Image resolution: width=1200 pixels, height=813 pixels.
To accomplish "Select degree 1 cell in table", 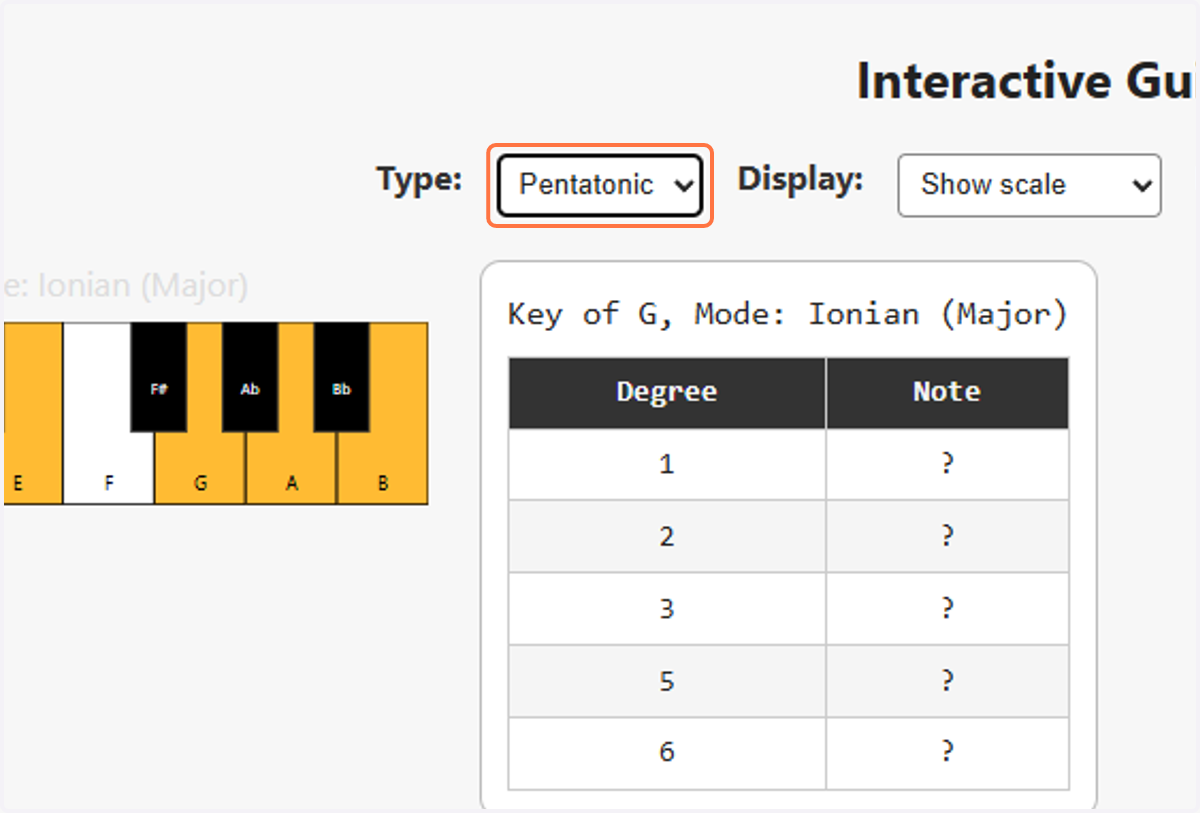I will 667,464.
